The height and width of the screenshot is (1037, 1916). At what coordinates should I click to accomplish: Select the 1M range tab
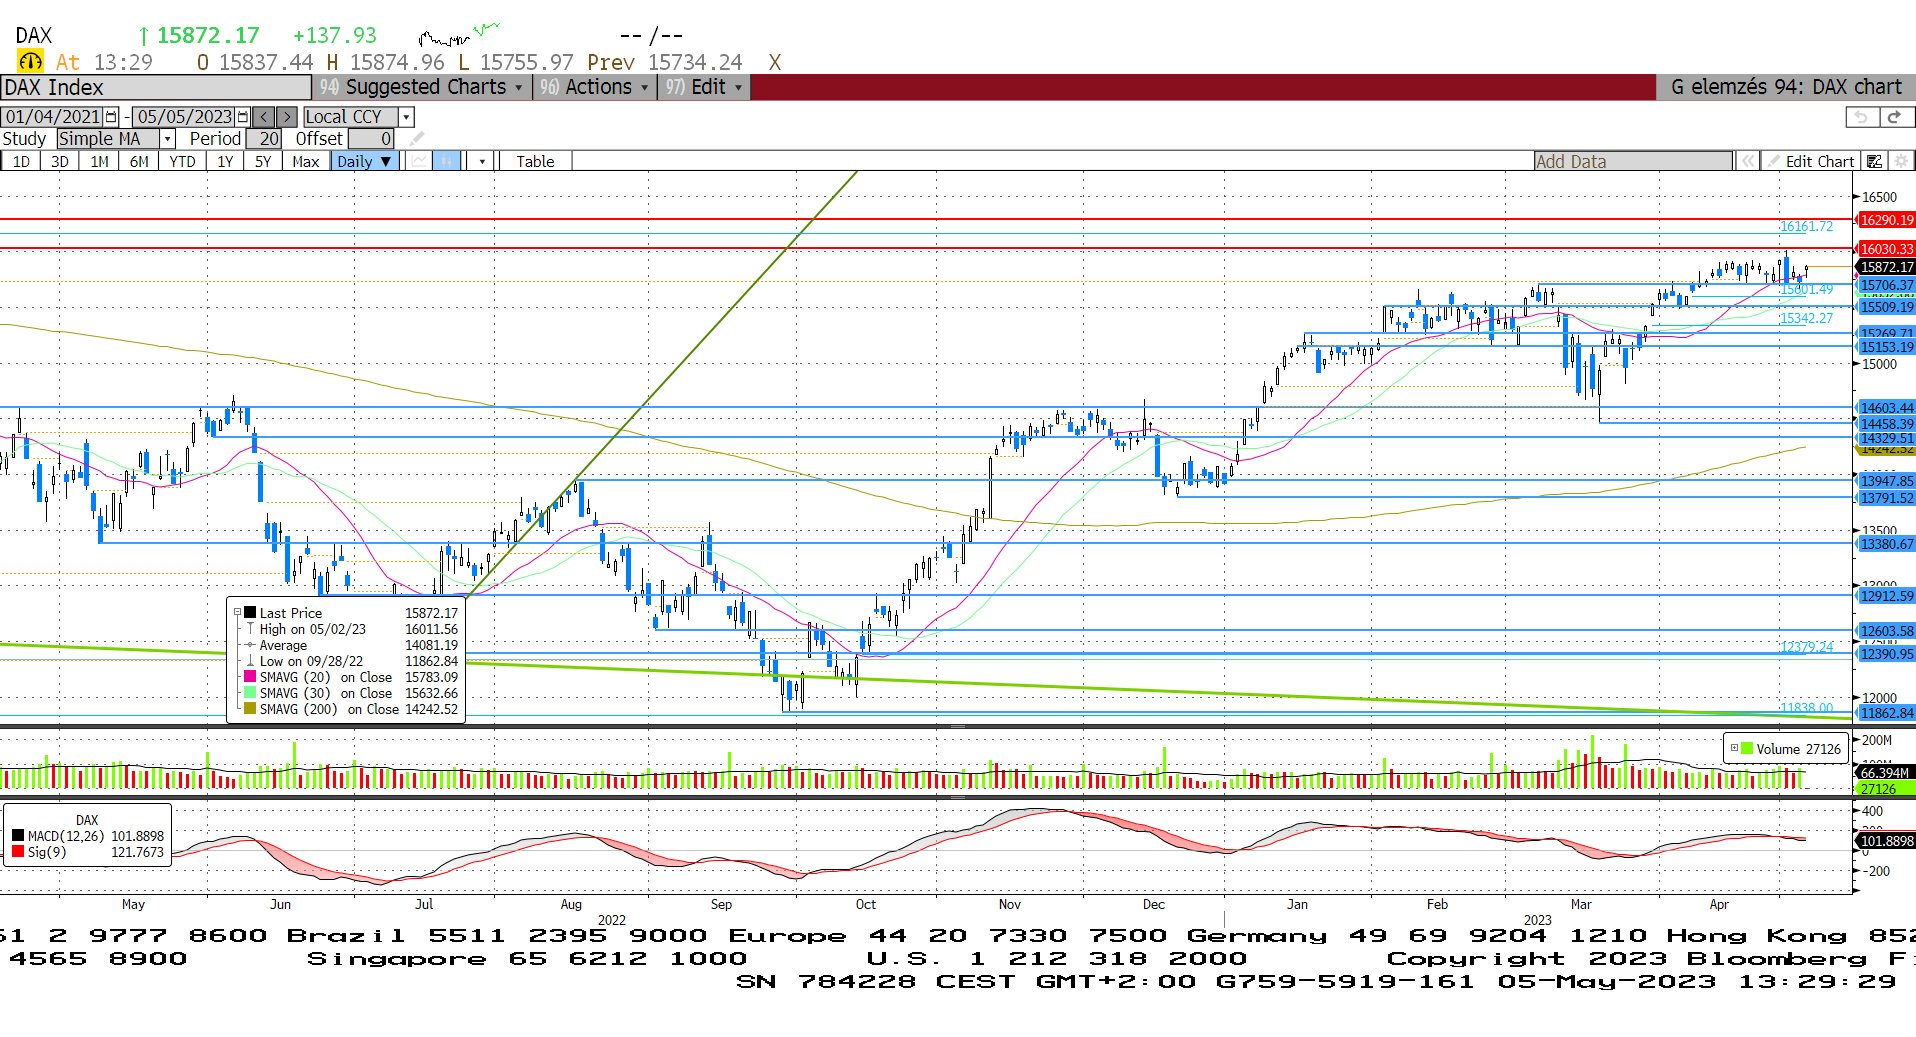point(99,161)
